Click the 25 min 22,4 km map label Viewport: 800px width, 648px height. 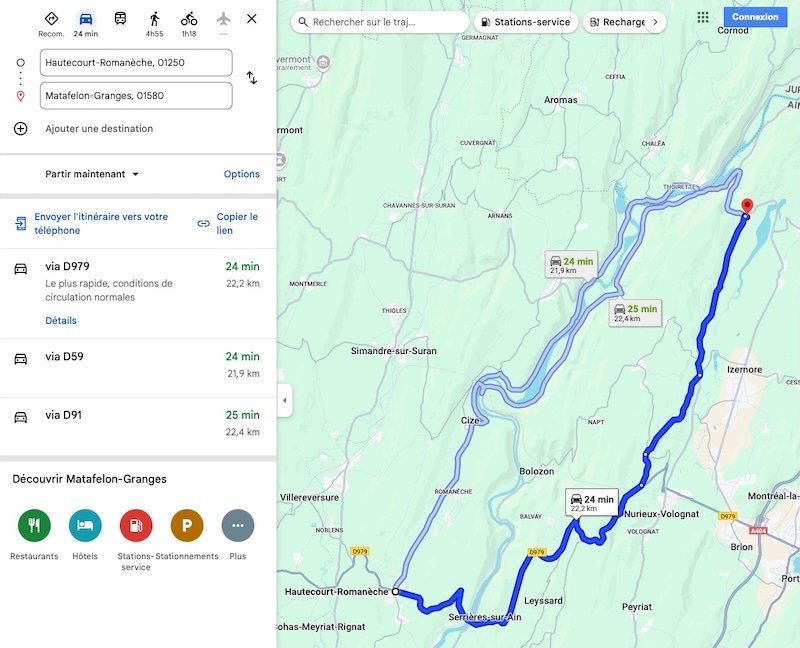click(x=635, y=312)
